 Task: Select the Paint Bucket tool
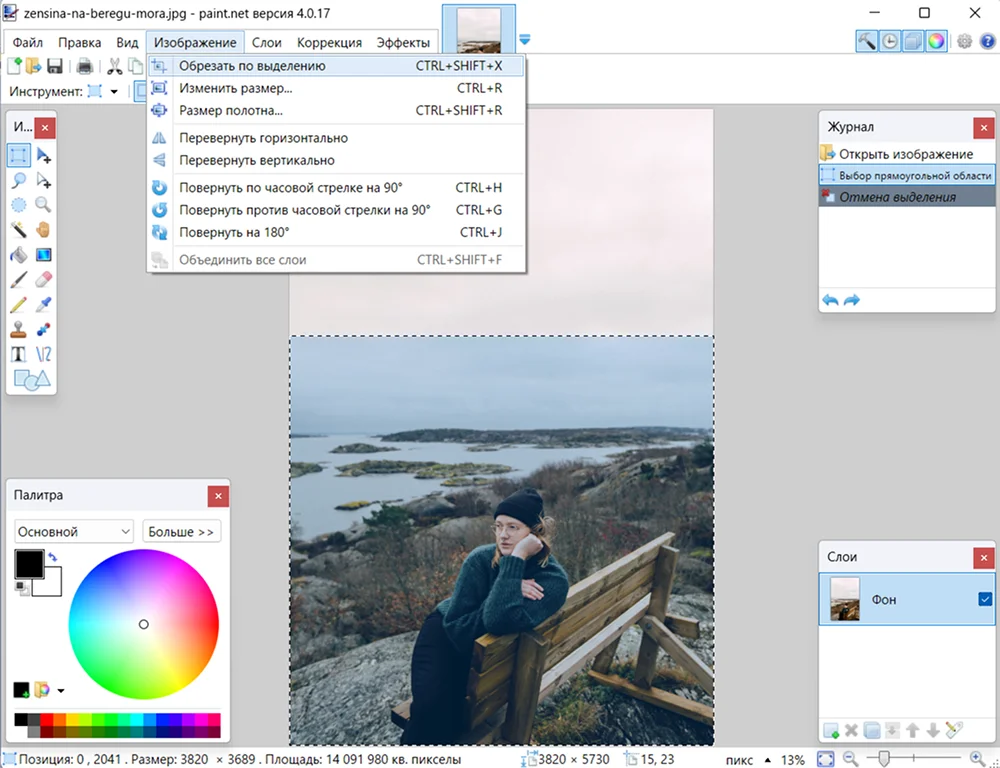[19, 255]
